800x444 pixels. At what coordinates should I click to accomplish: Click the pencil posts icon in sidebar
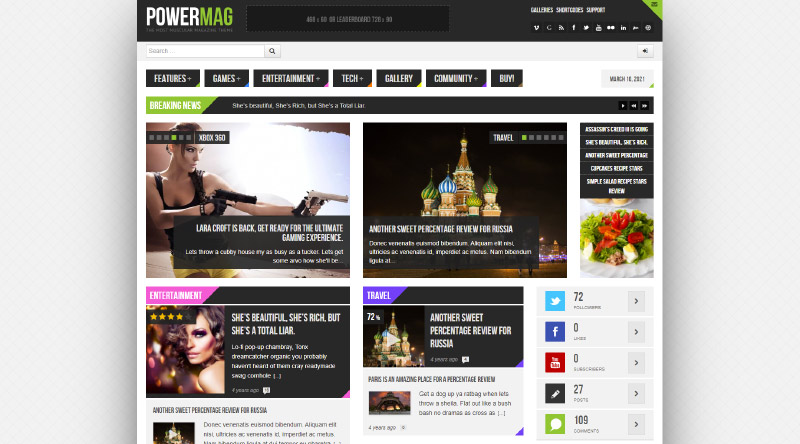tap(555, 393)
